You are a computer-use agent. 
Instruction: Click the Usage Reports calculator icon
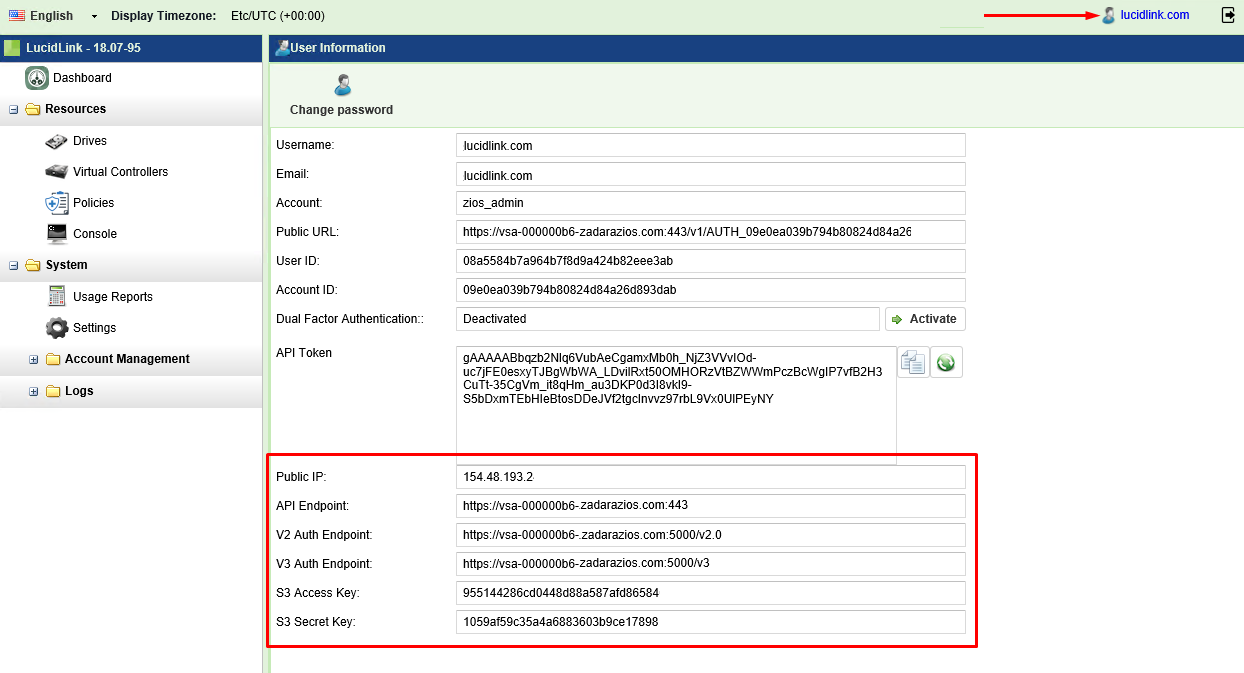(57, 297)
